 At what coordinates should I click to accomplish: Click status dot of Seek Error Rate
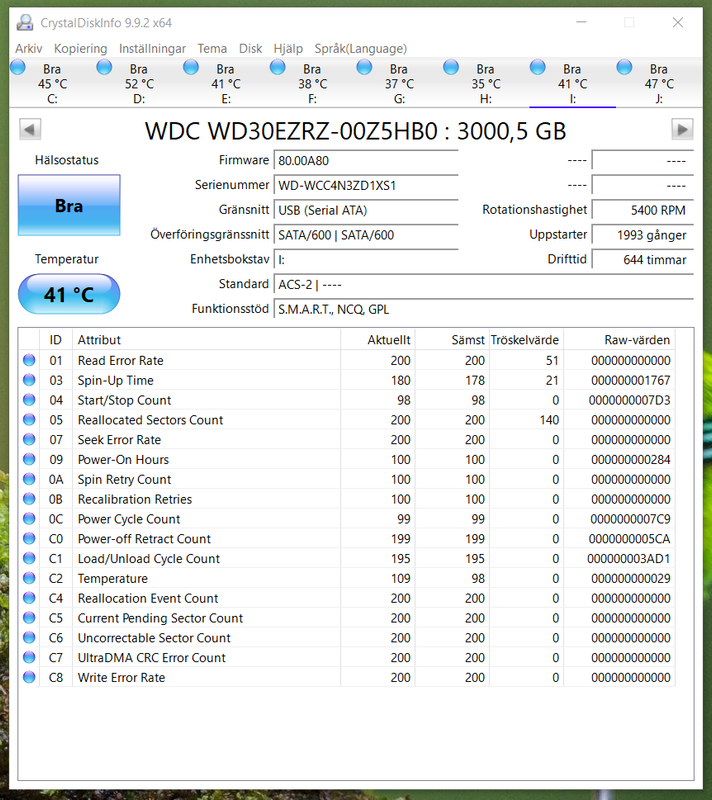tap(29, 439)
